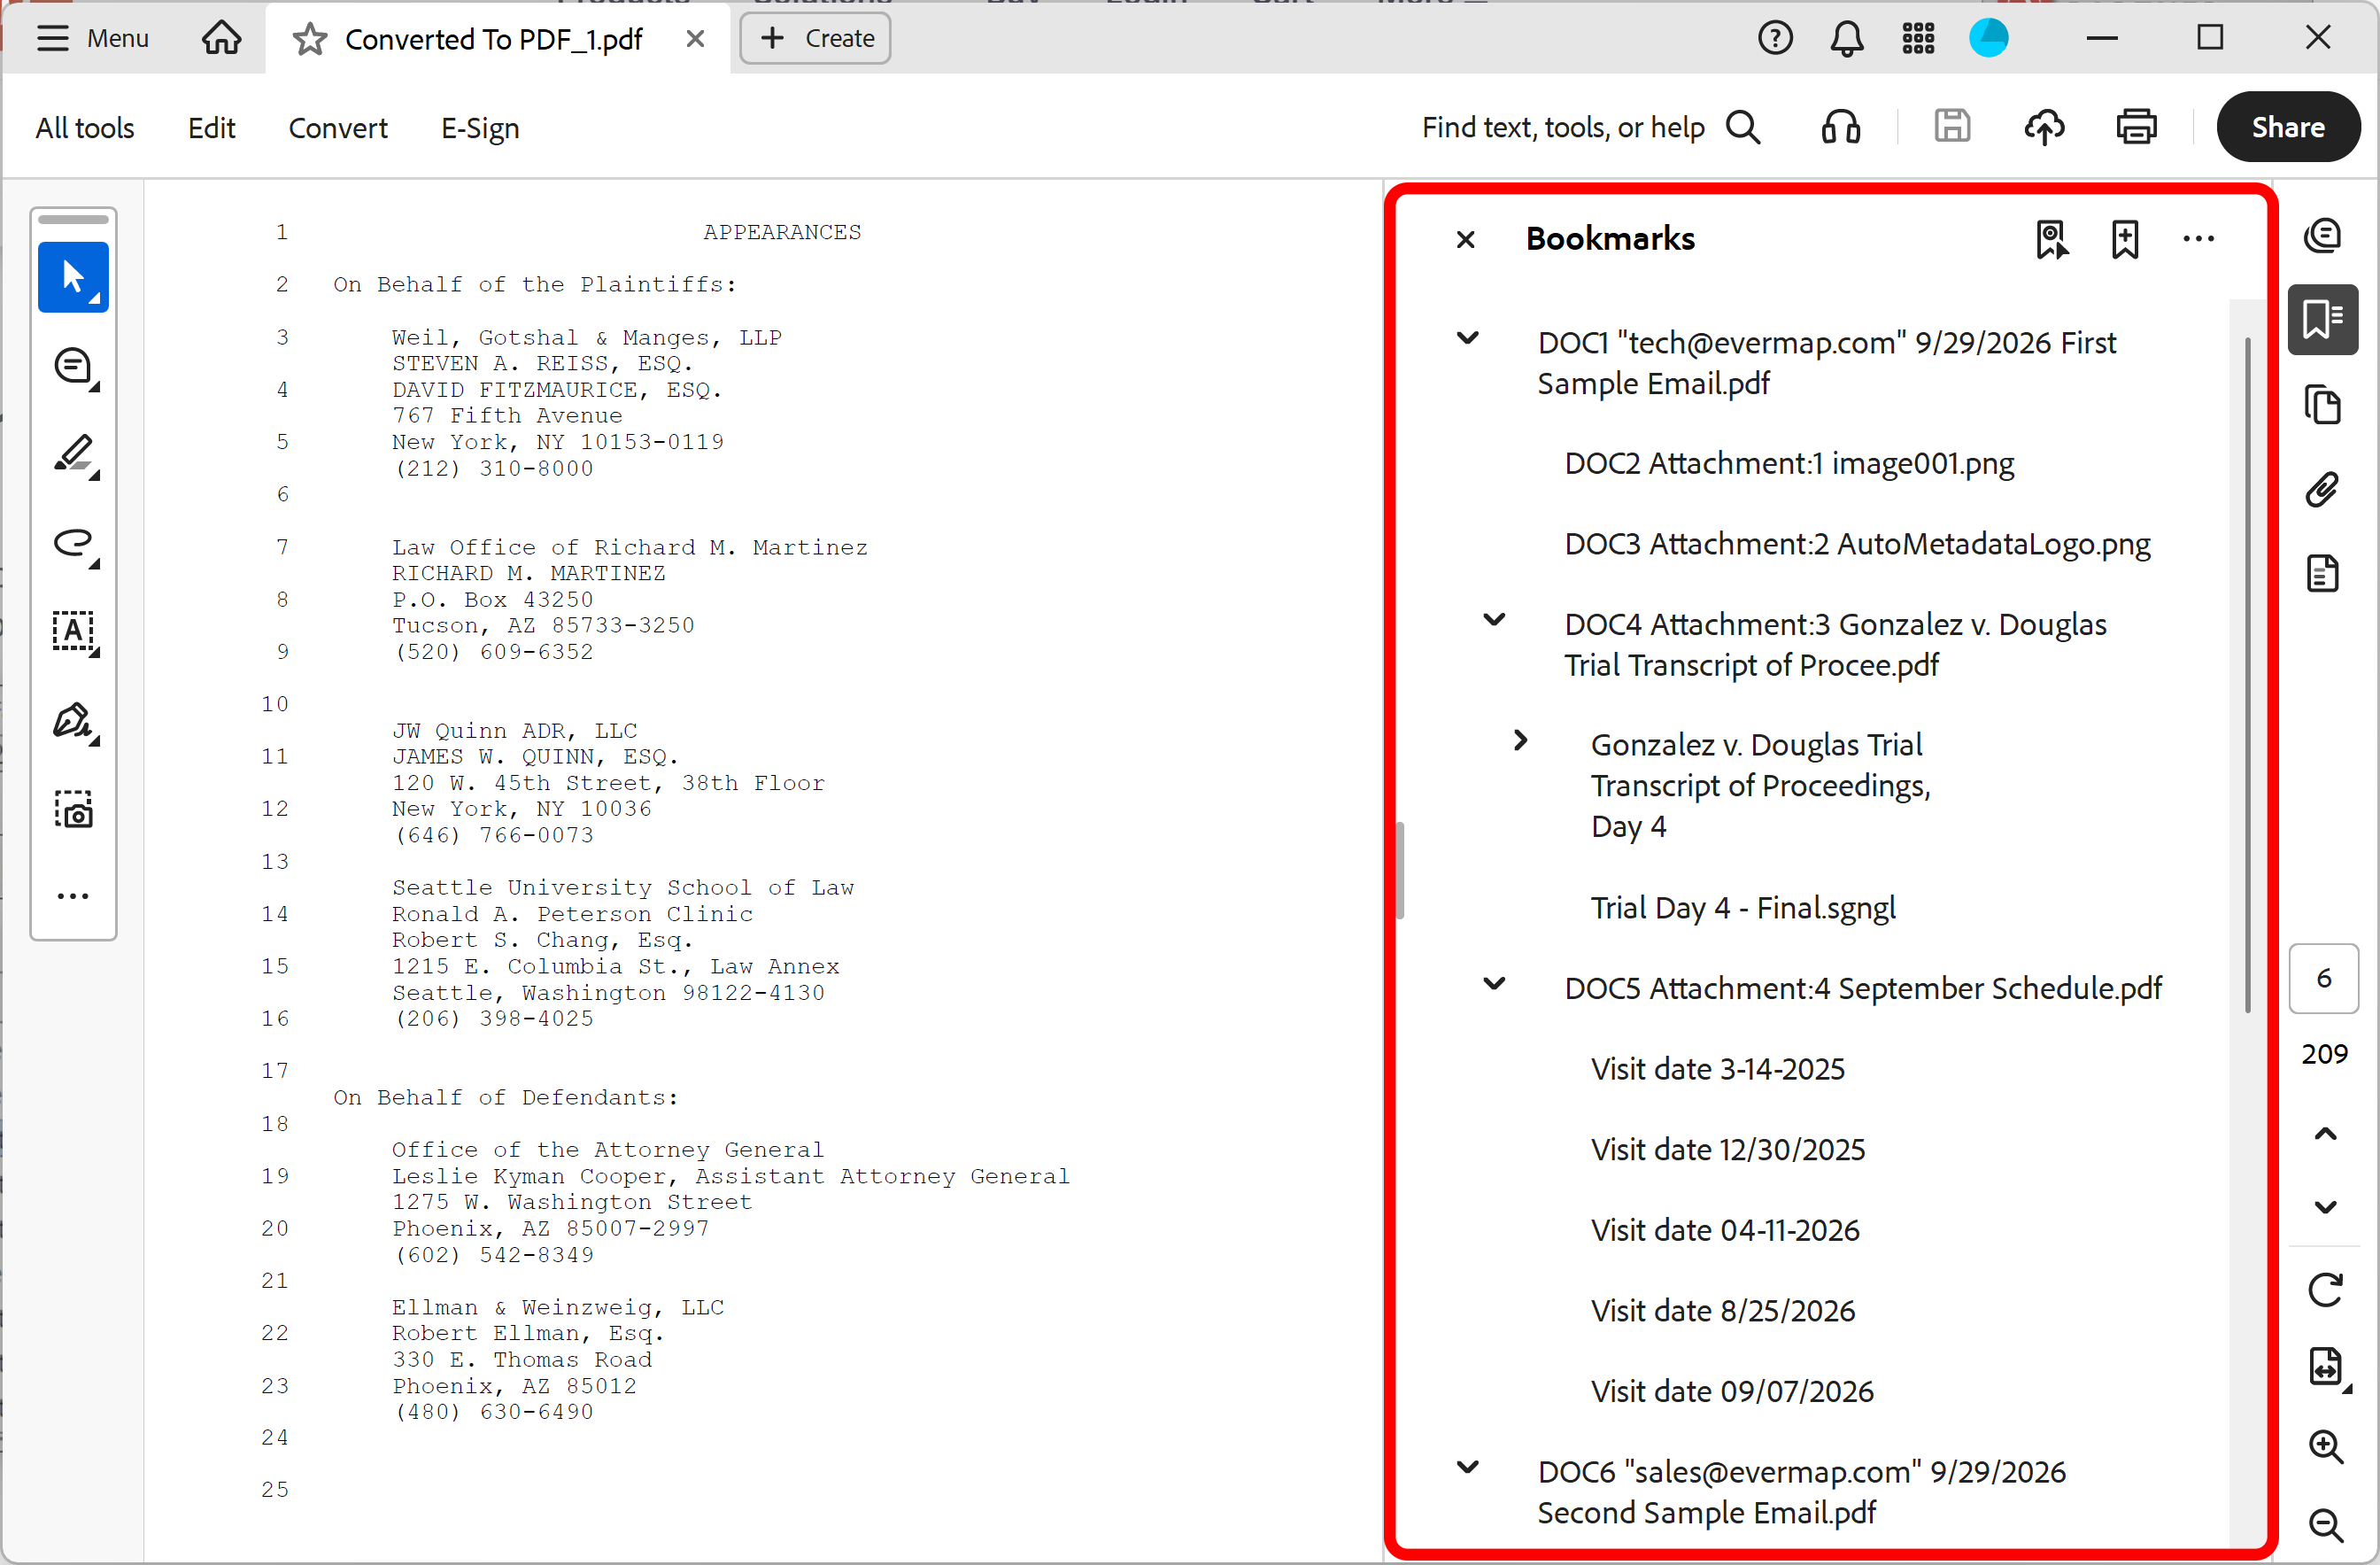Expand Gonzalez v. Douglas Trial Transcript Day 4
The width and height of the screenshot is (2380, 1565).
[x=1521, y=740]
